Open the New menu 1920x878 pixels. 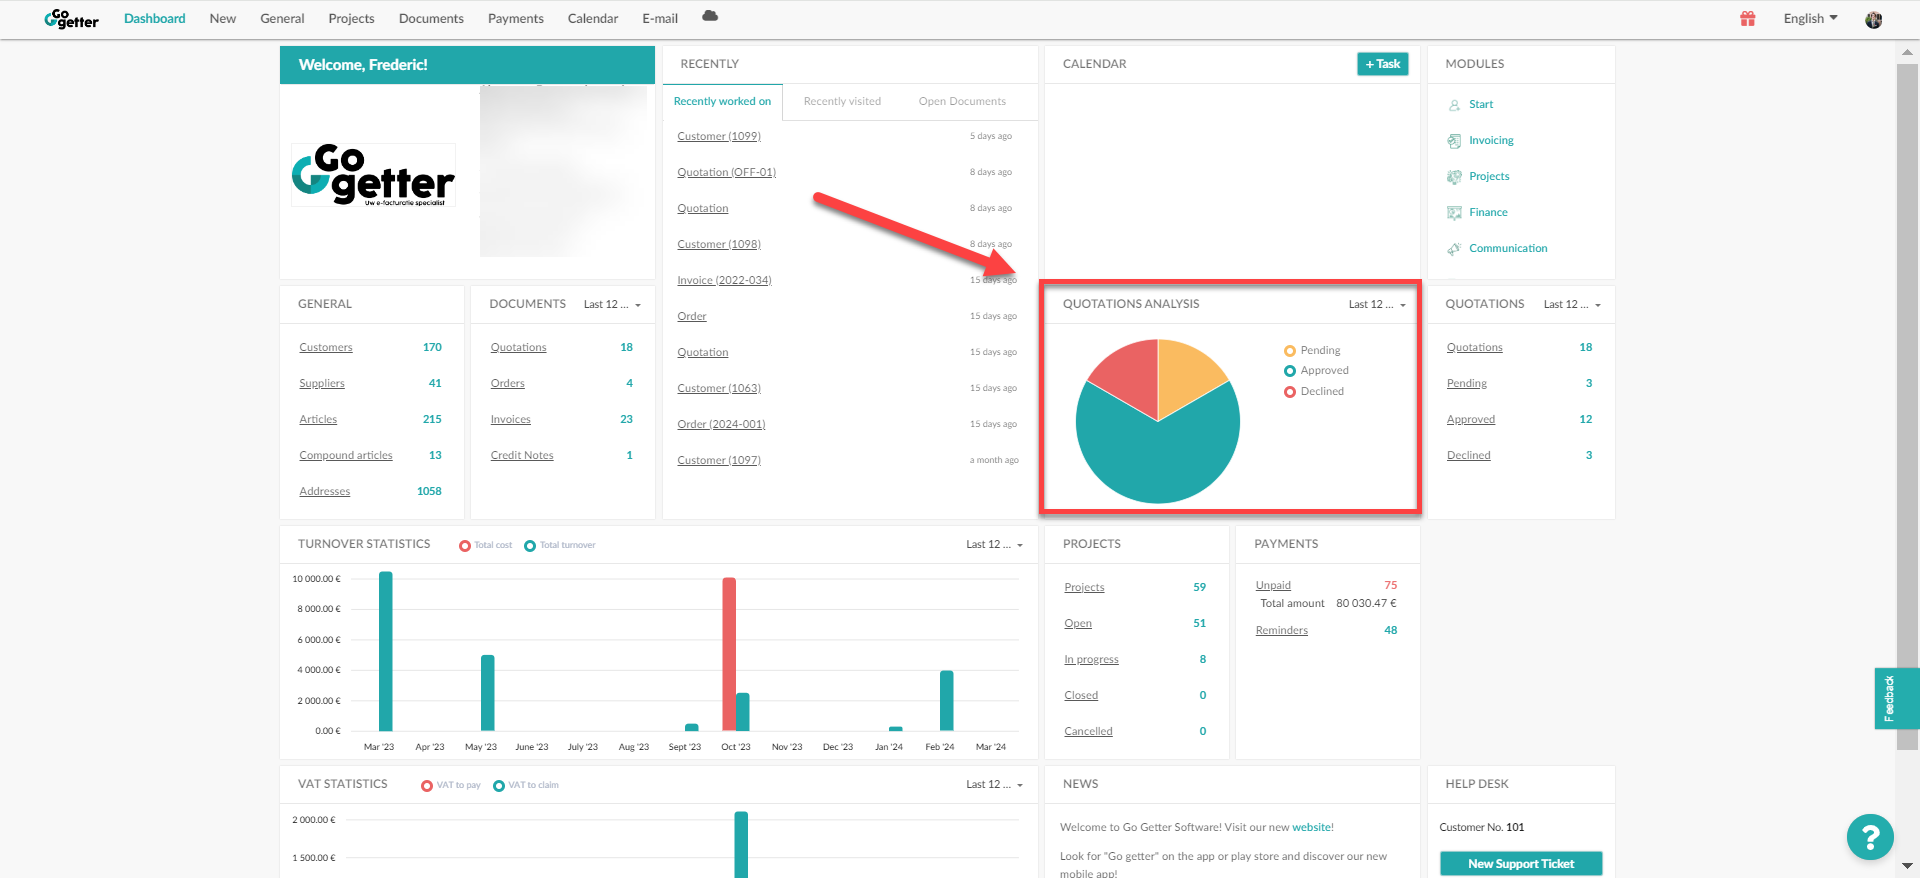pos(223,19)
